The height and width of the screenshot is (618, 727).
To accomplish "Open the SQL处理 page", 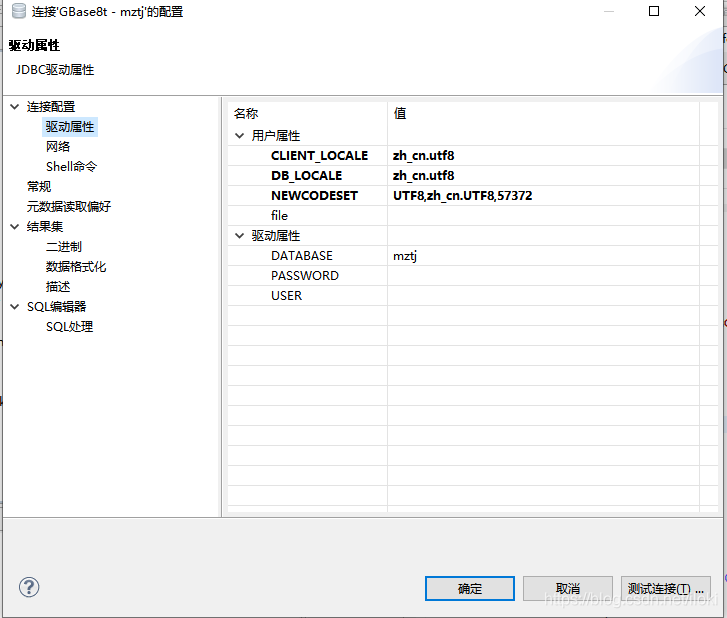I will (x=70, y=326).
